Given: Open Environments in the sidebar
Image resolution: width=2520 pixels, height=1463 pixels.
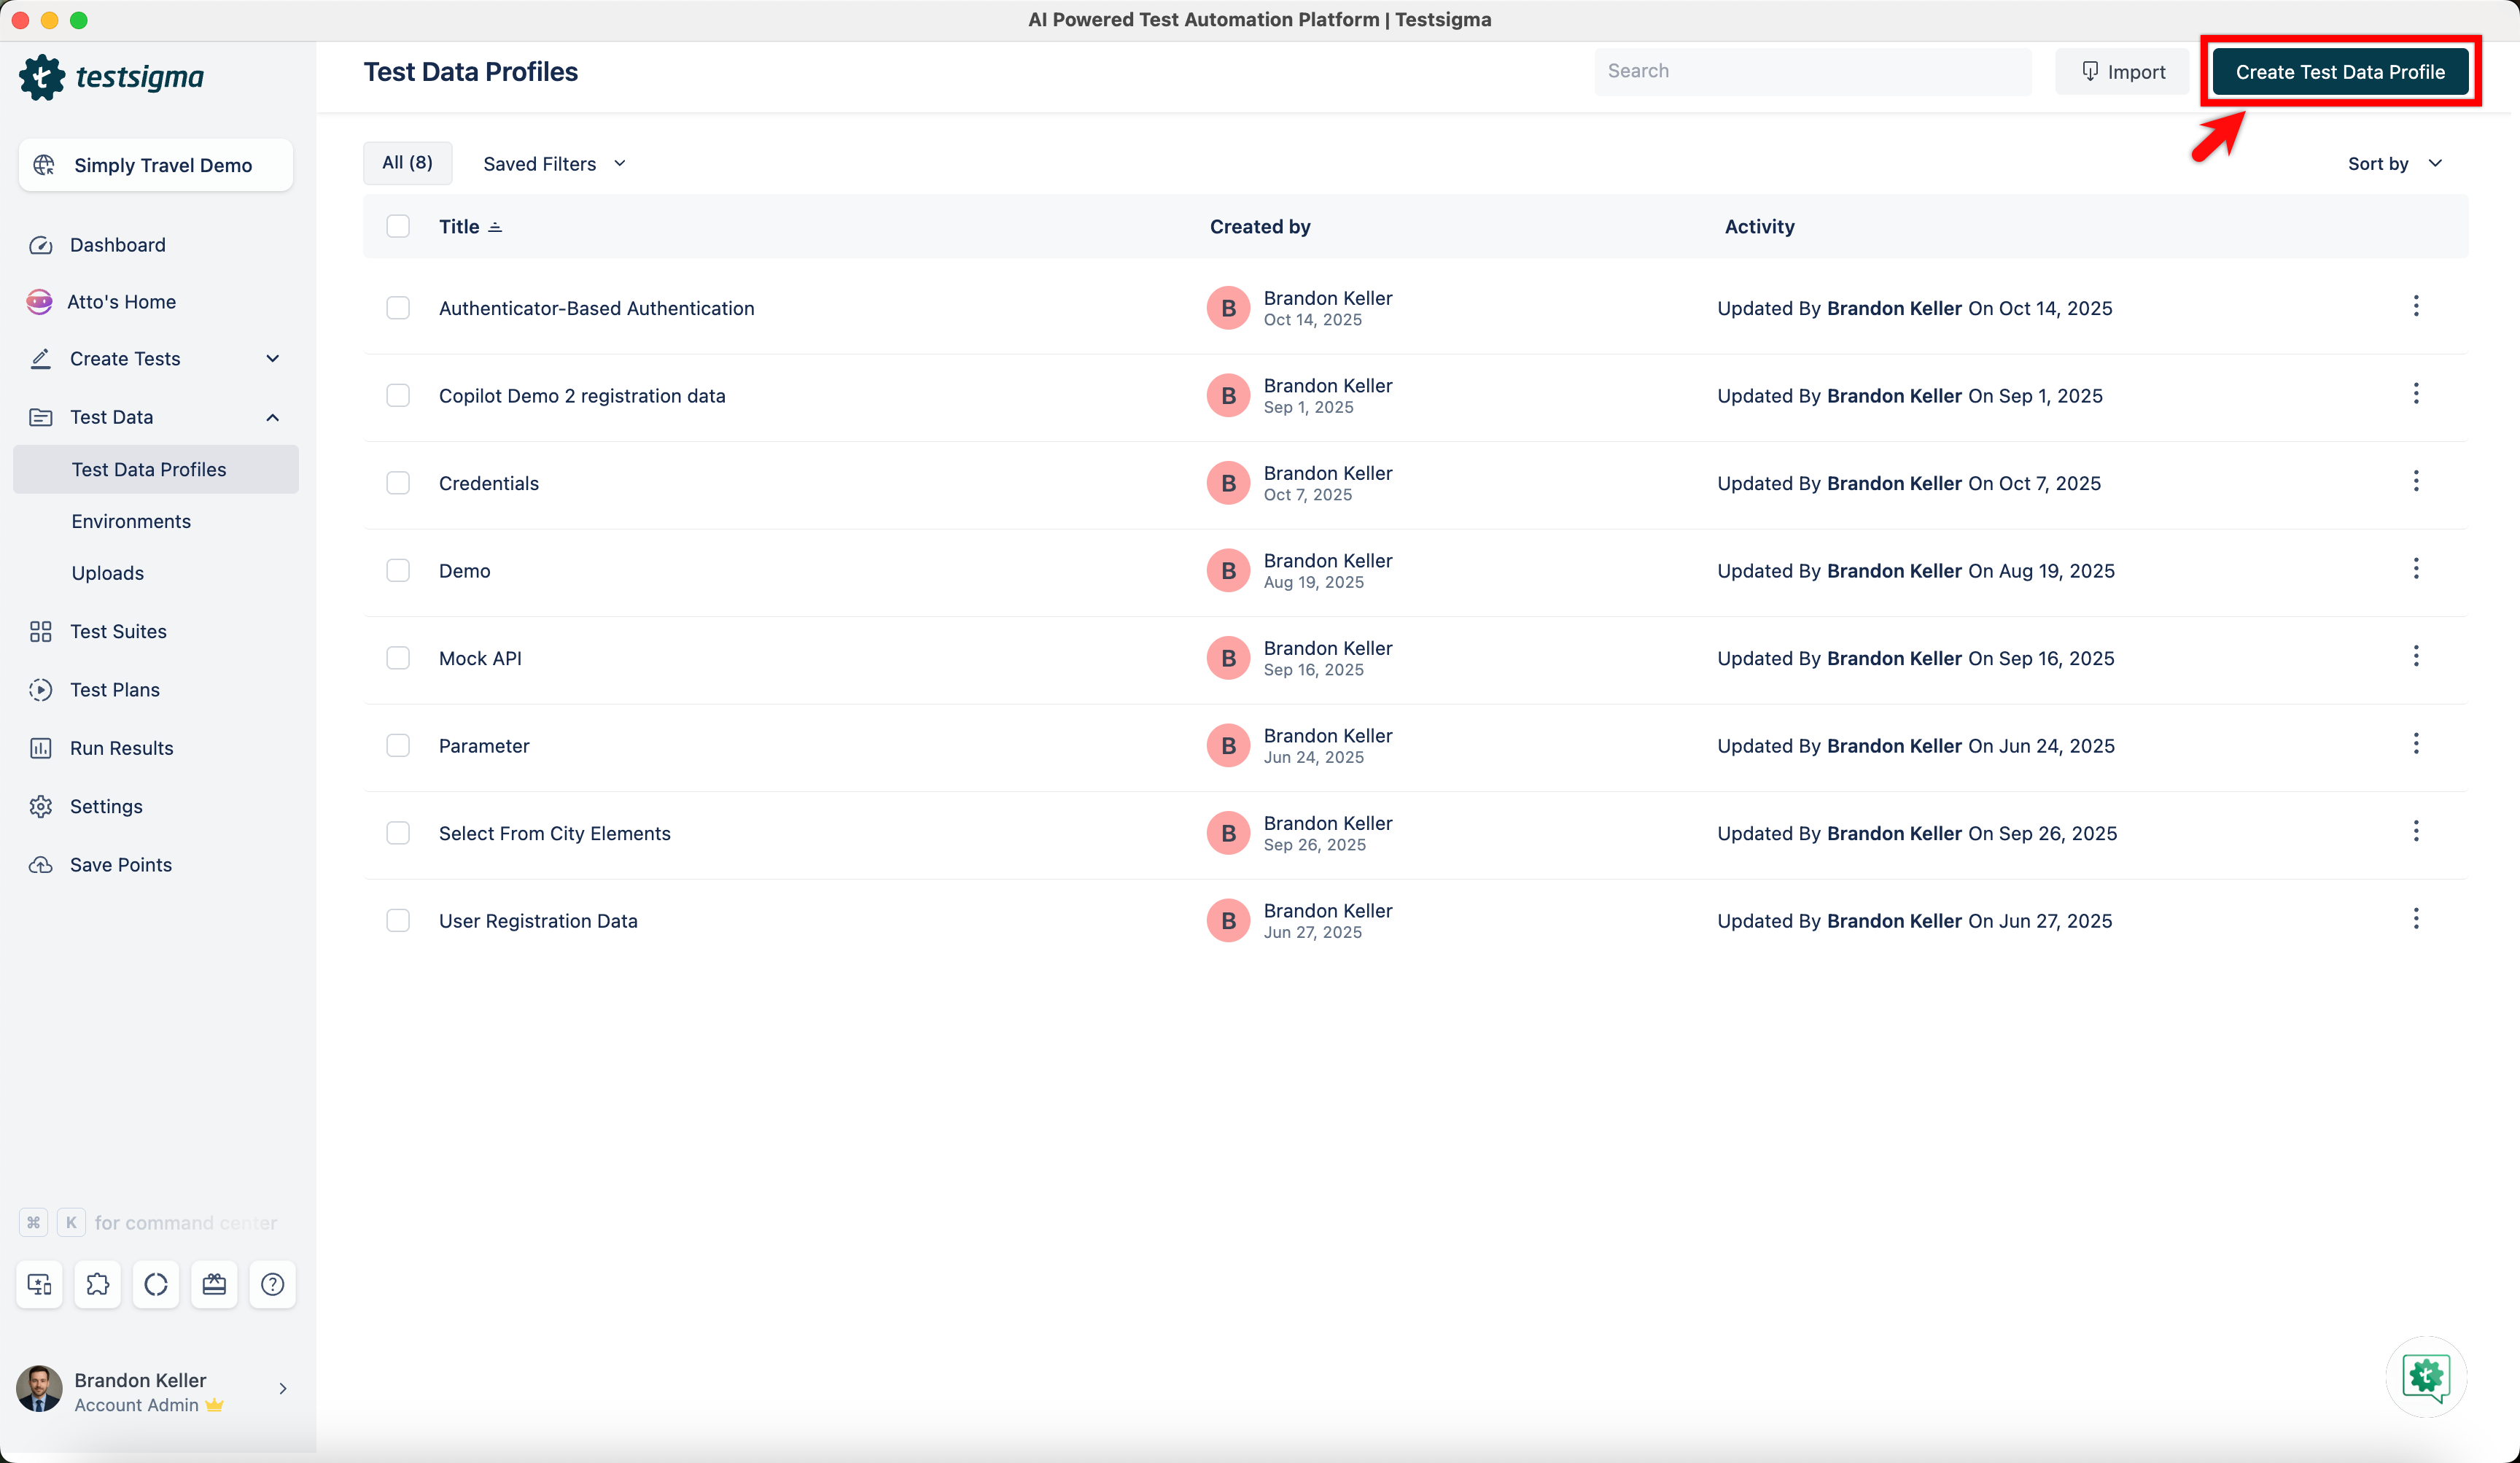Looking at the screenshot, I should click(x=131, y=521).
